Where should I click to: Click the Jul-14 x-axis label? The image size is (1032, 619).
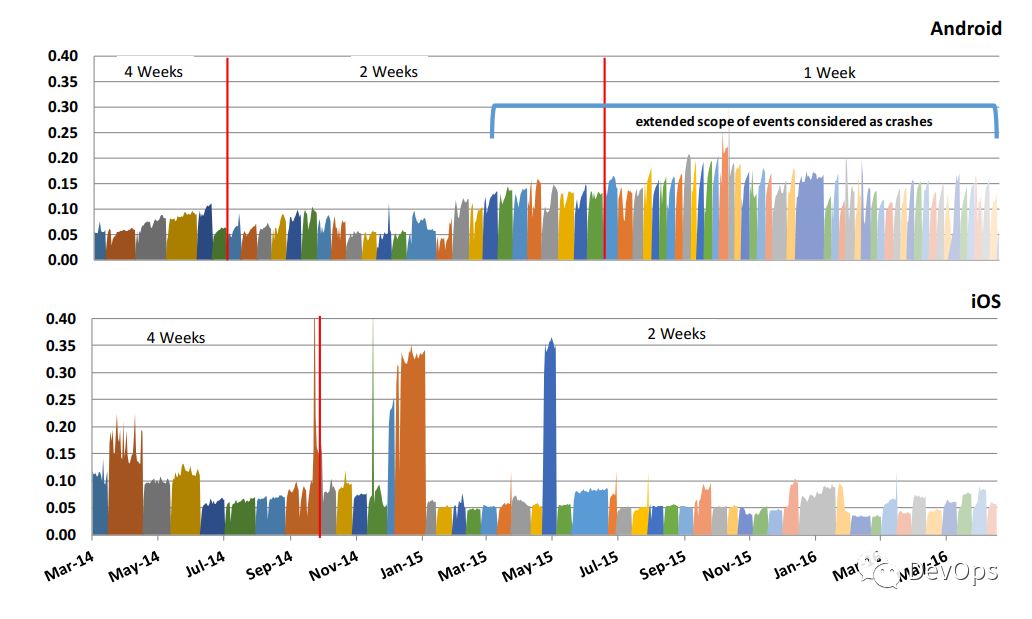(205, 565)
